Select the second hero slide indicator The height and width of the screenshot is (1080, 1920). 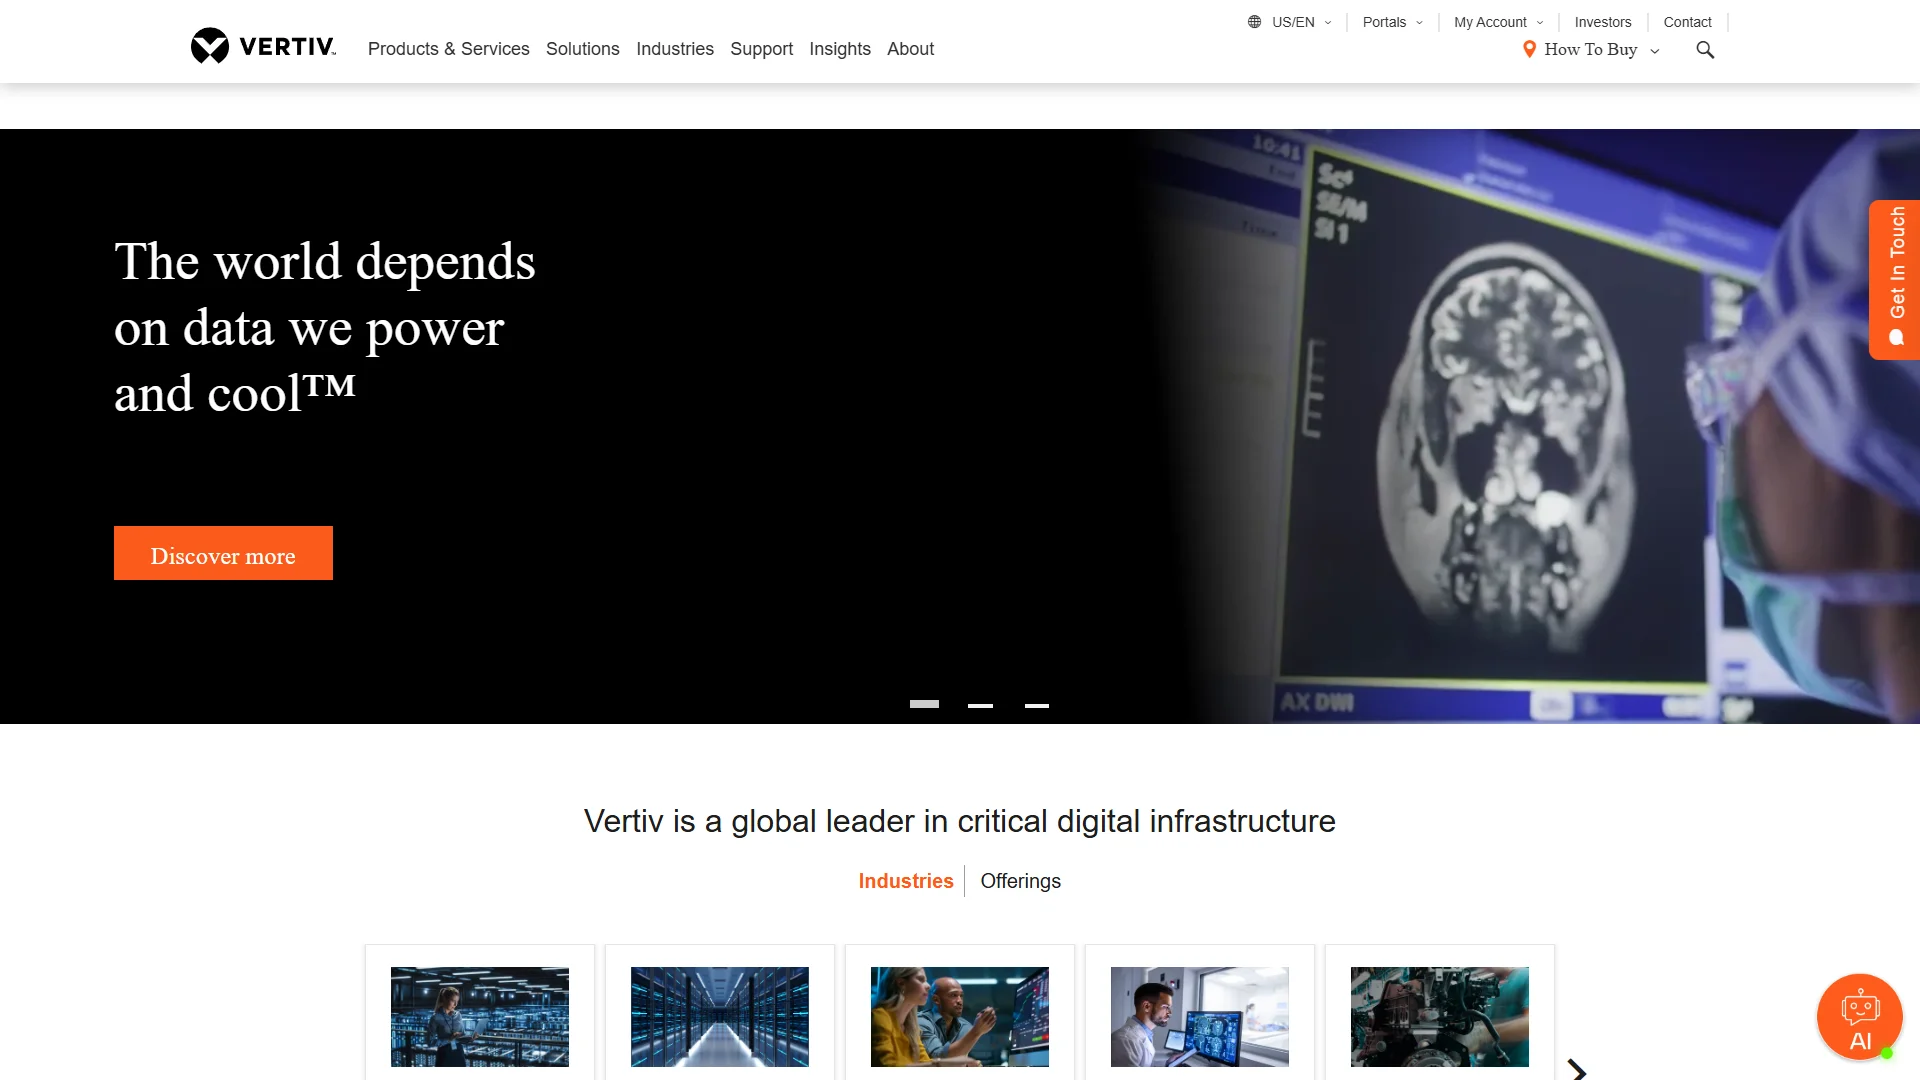click(980, 705)
